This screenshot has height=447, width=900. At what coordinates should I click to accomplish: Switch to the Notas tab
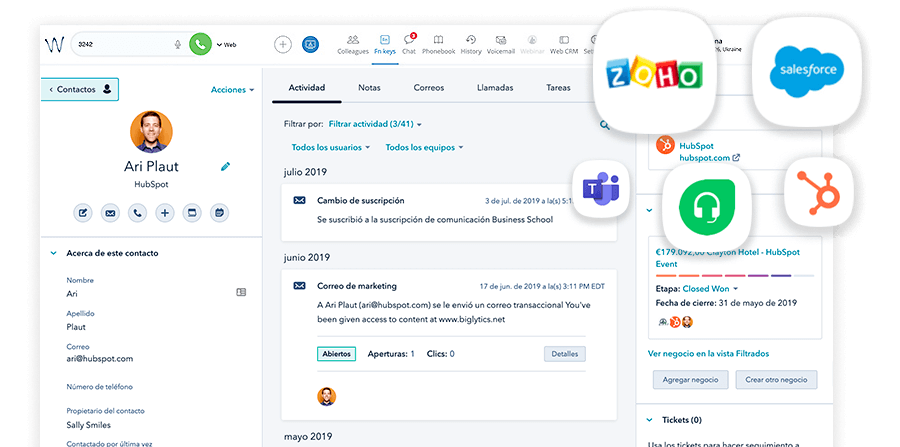369,88
